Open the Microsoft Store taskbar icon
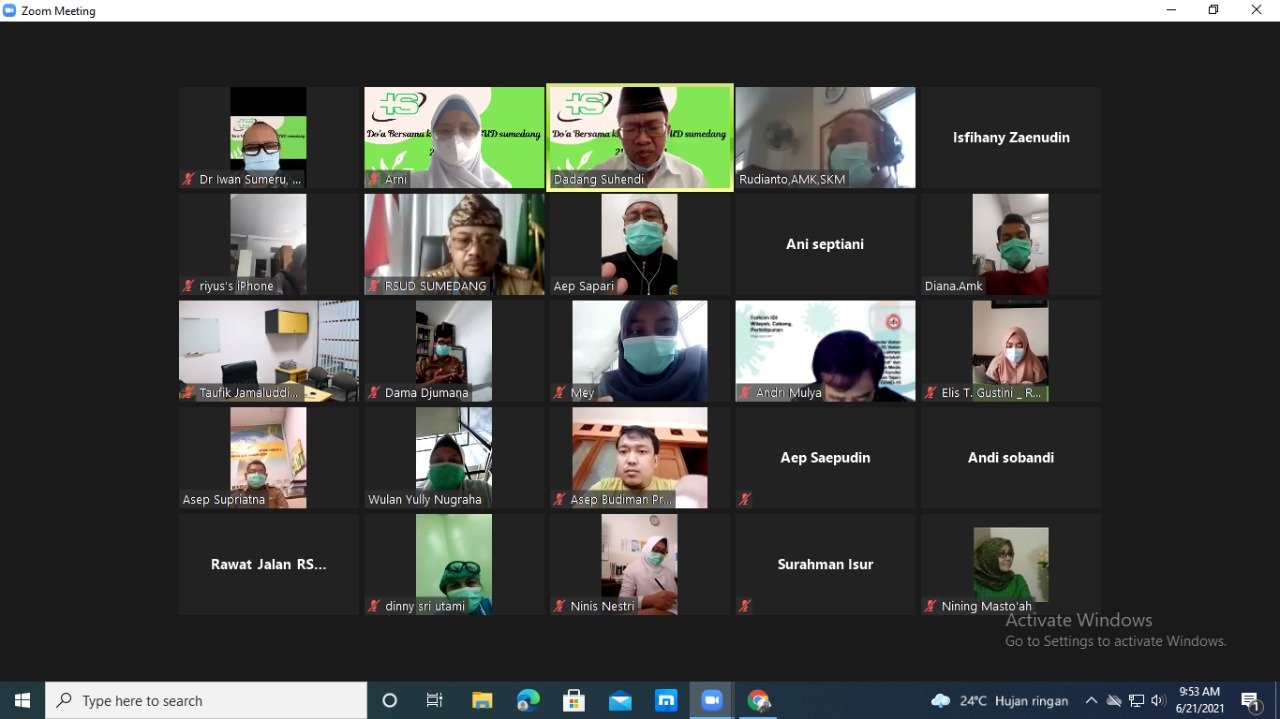1280x719 pixels. point(574,701)
